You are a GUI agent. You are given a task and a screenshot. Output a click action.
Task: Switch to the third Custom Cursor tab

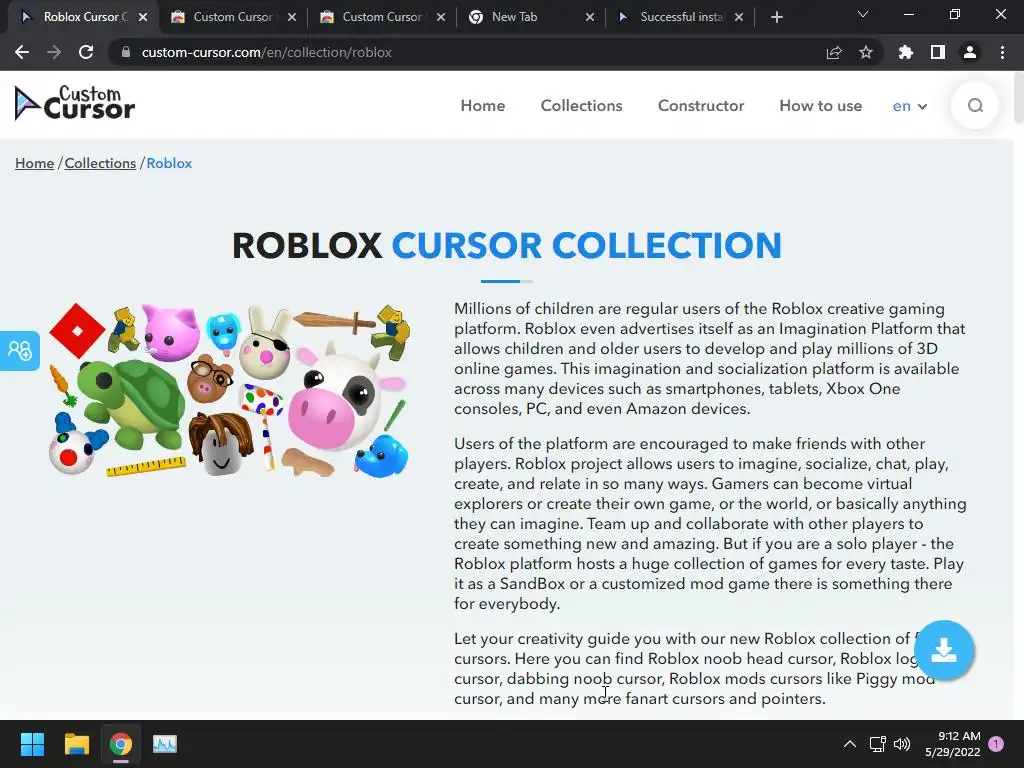[x=381, y=17]
